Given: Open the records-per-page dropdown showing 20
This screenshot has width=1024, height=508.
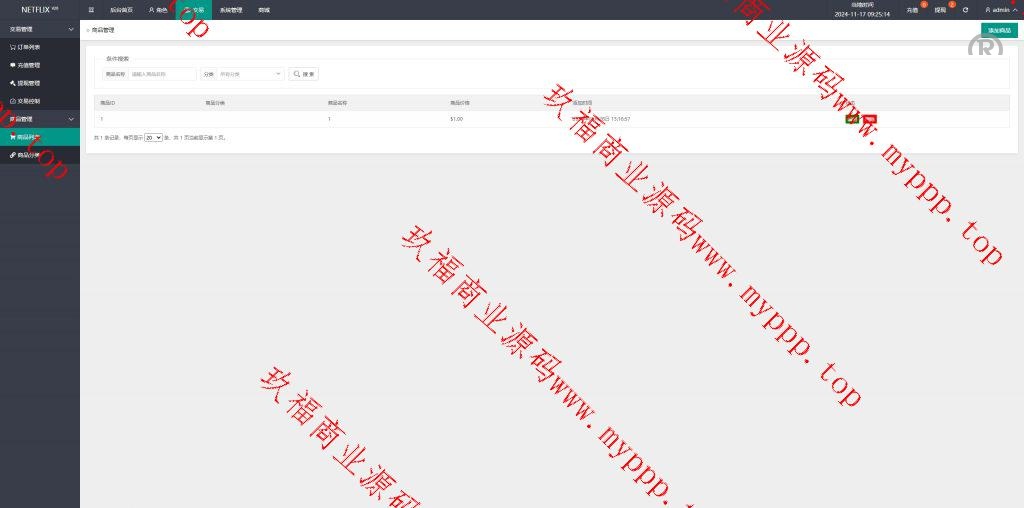Looking at the screenshot, I should coord(153,138).
